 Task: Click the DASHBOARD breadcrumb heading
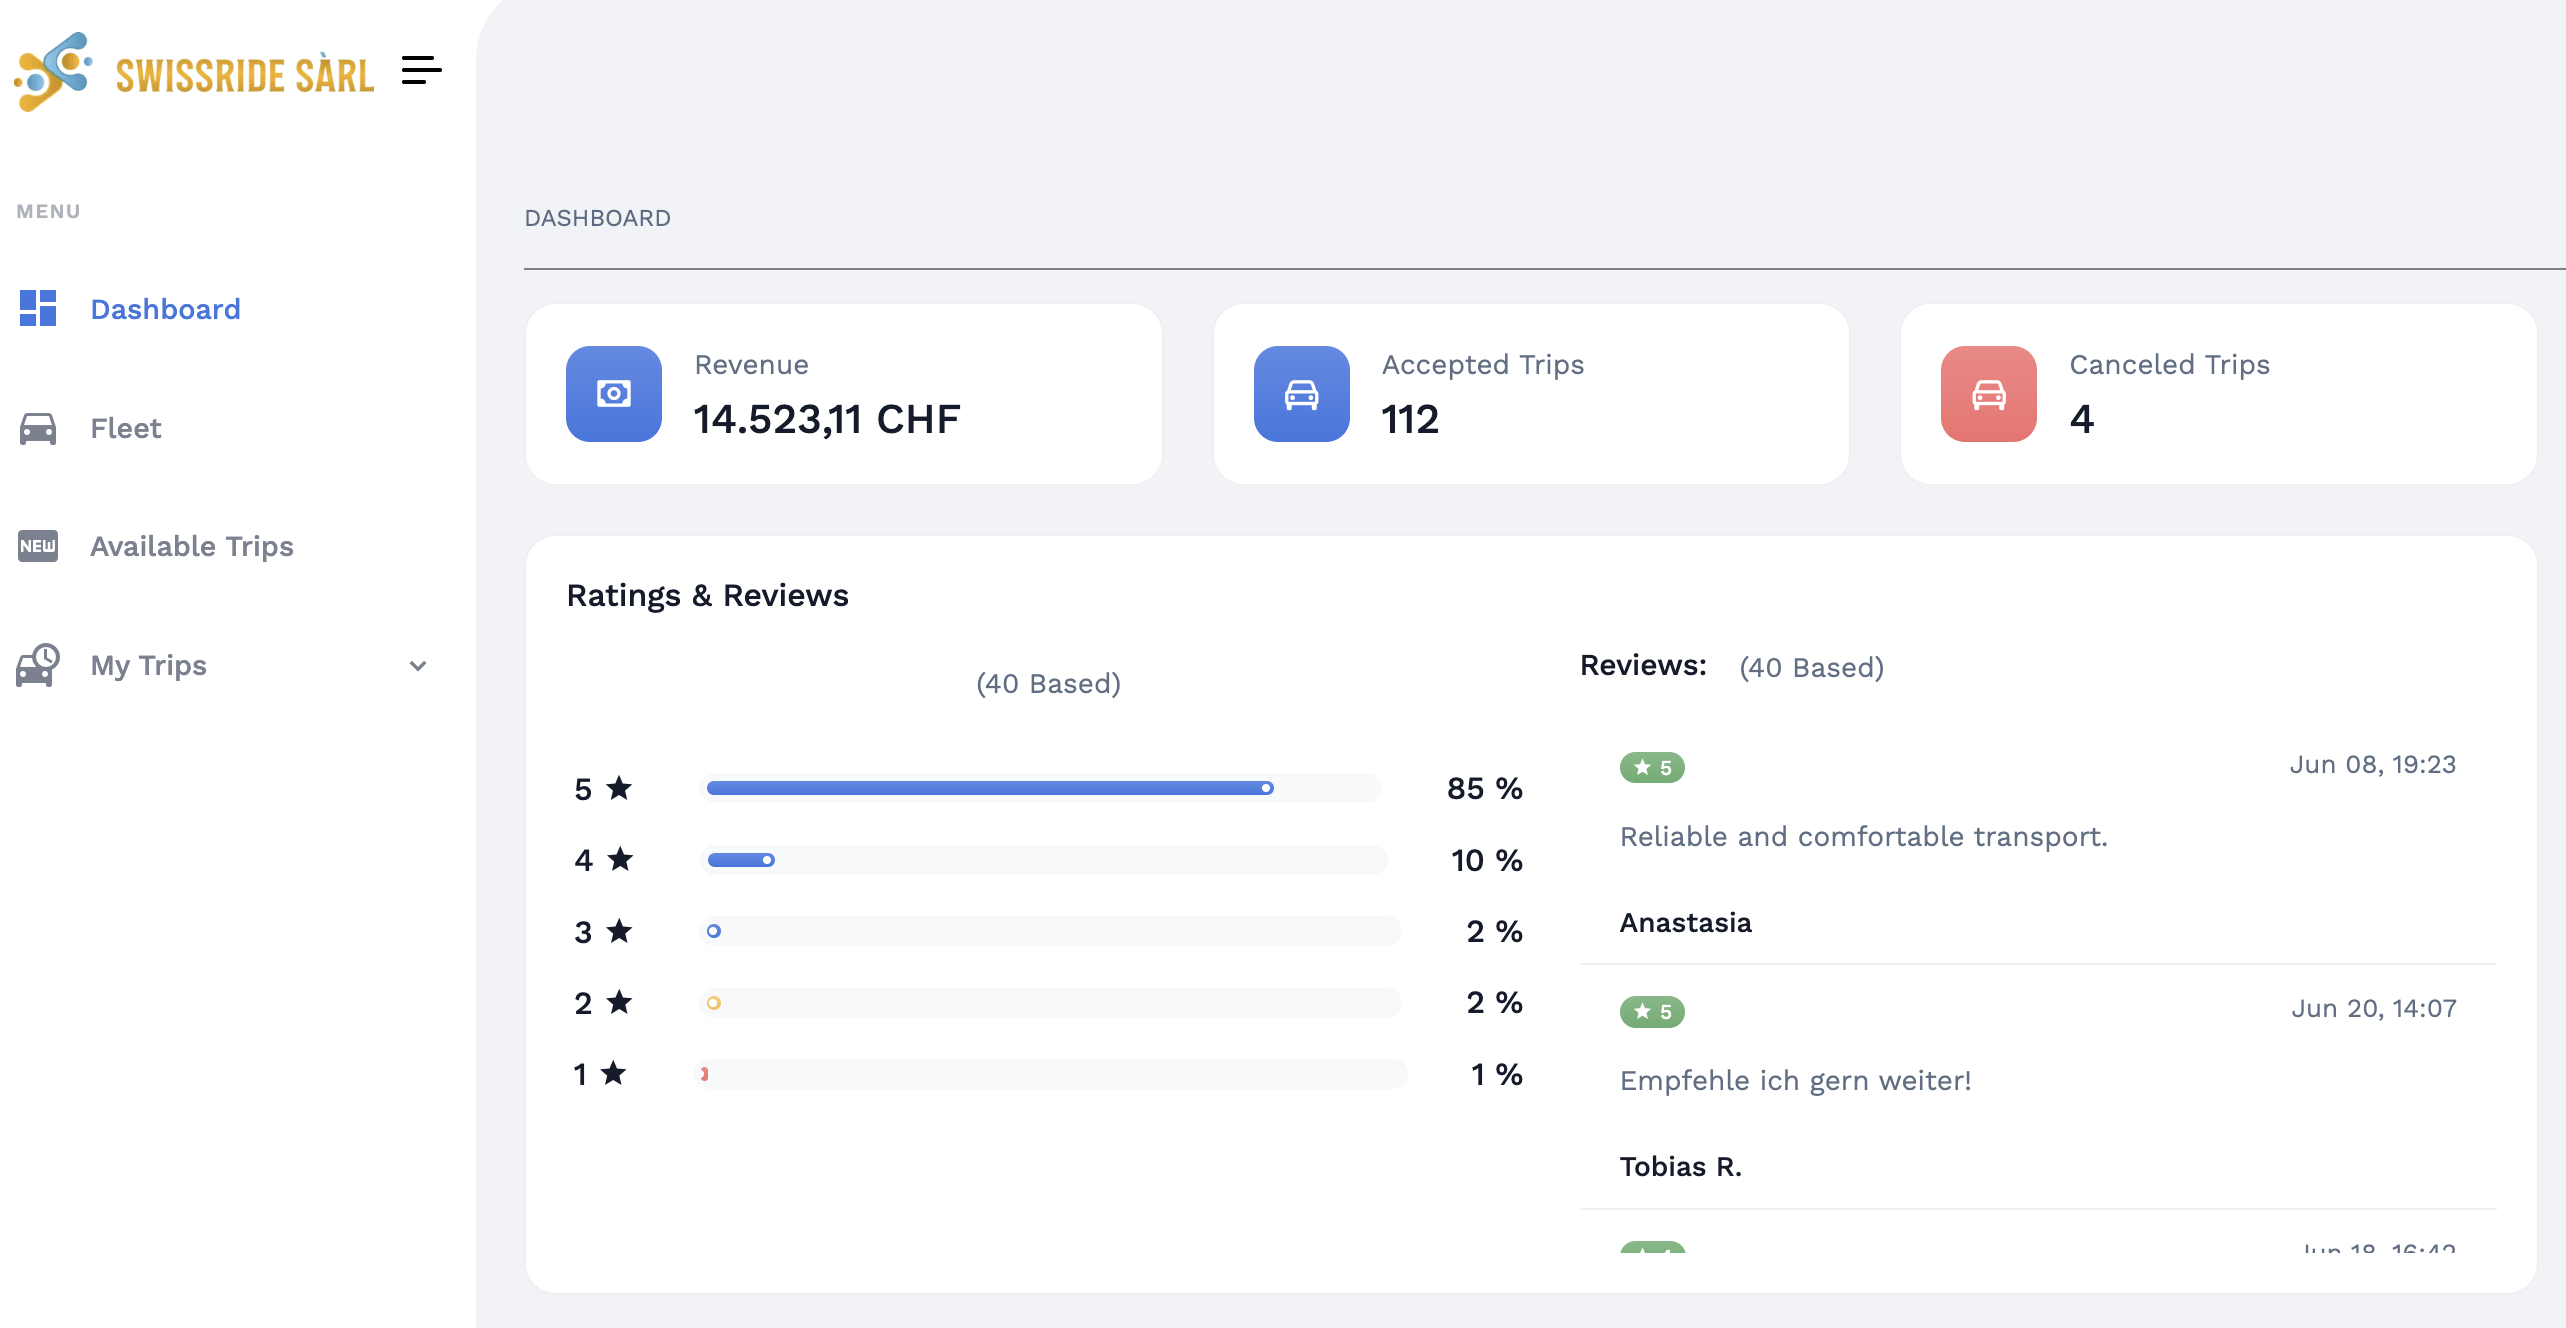(x=597, y=218)
